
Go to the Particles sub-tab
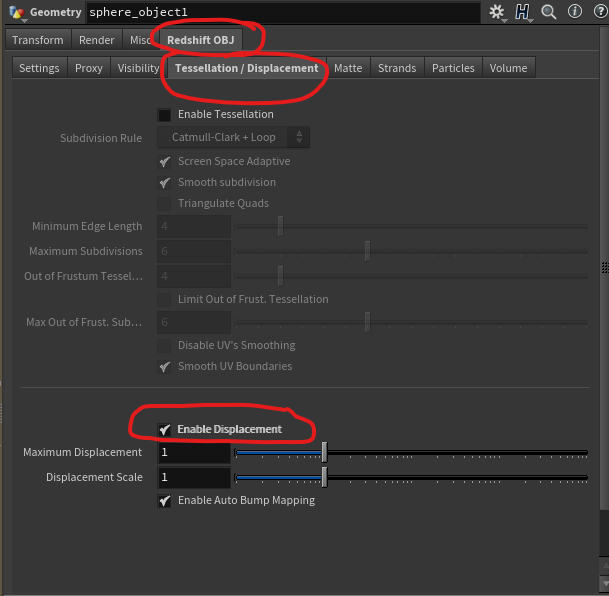click(453, 68)
